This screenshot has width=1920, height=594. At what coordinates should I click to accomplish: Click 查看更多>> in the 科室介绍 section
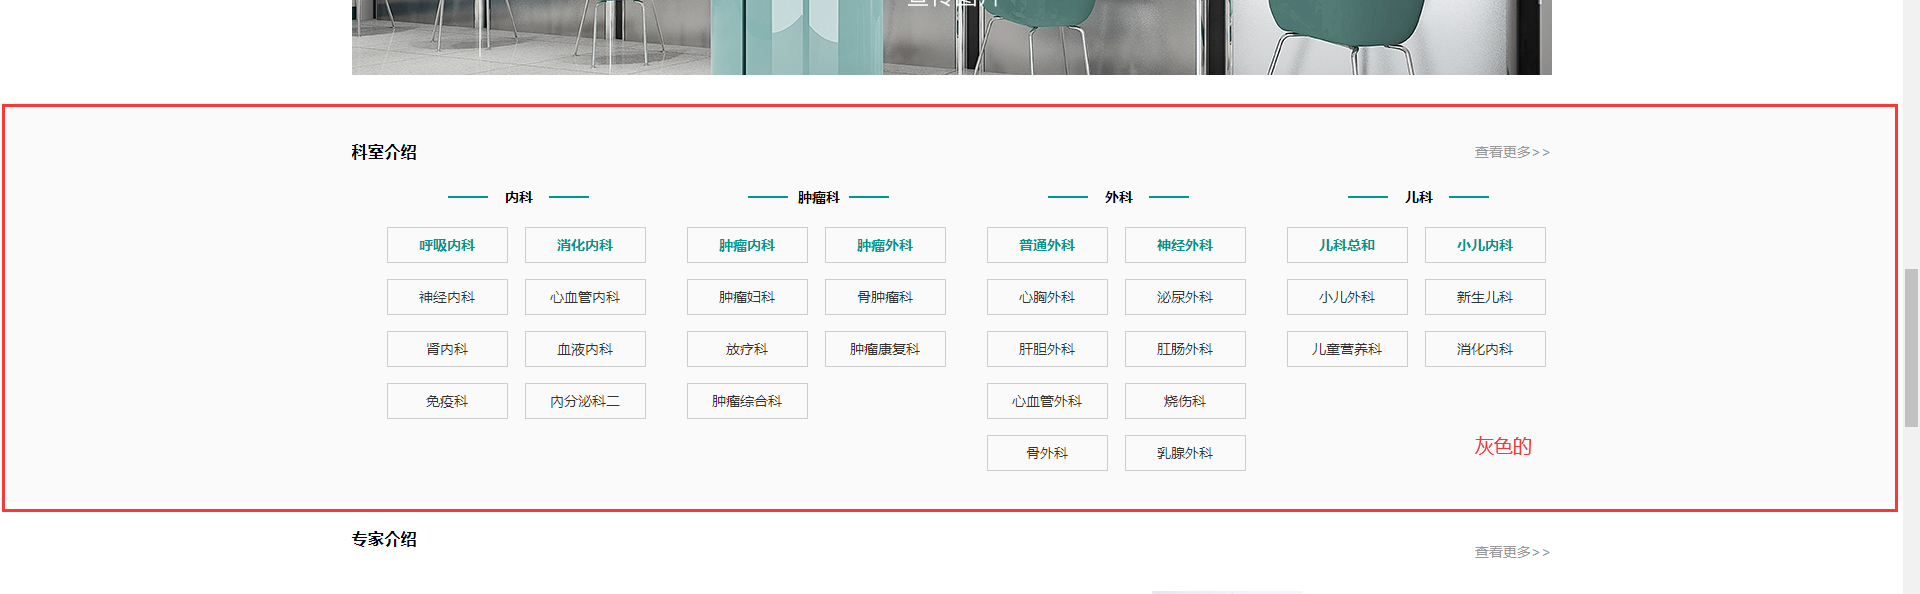tap(1512, 152)
